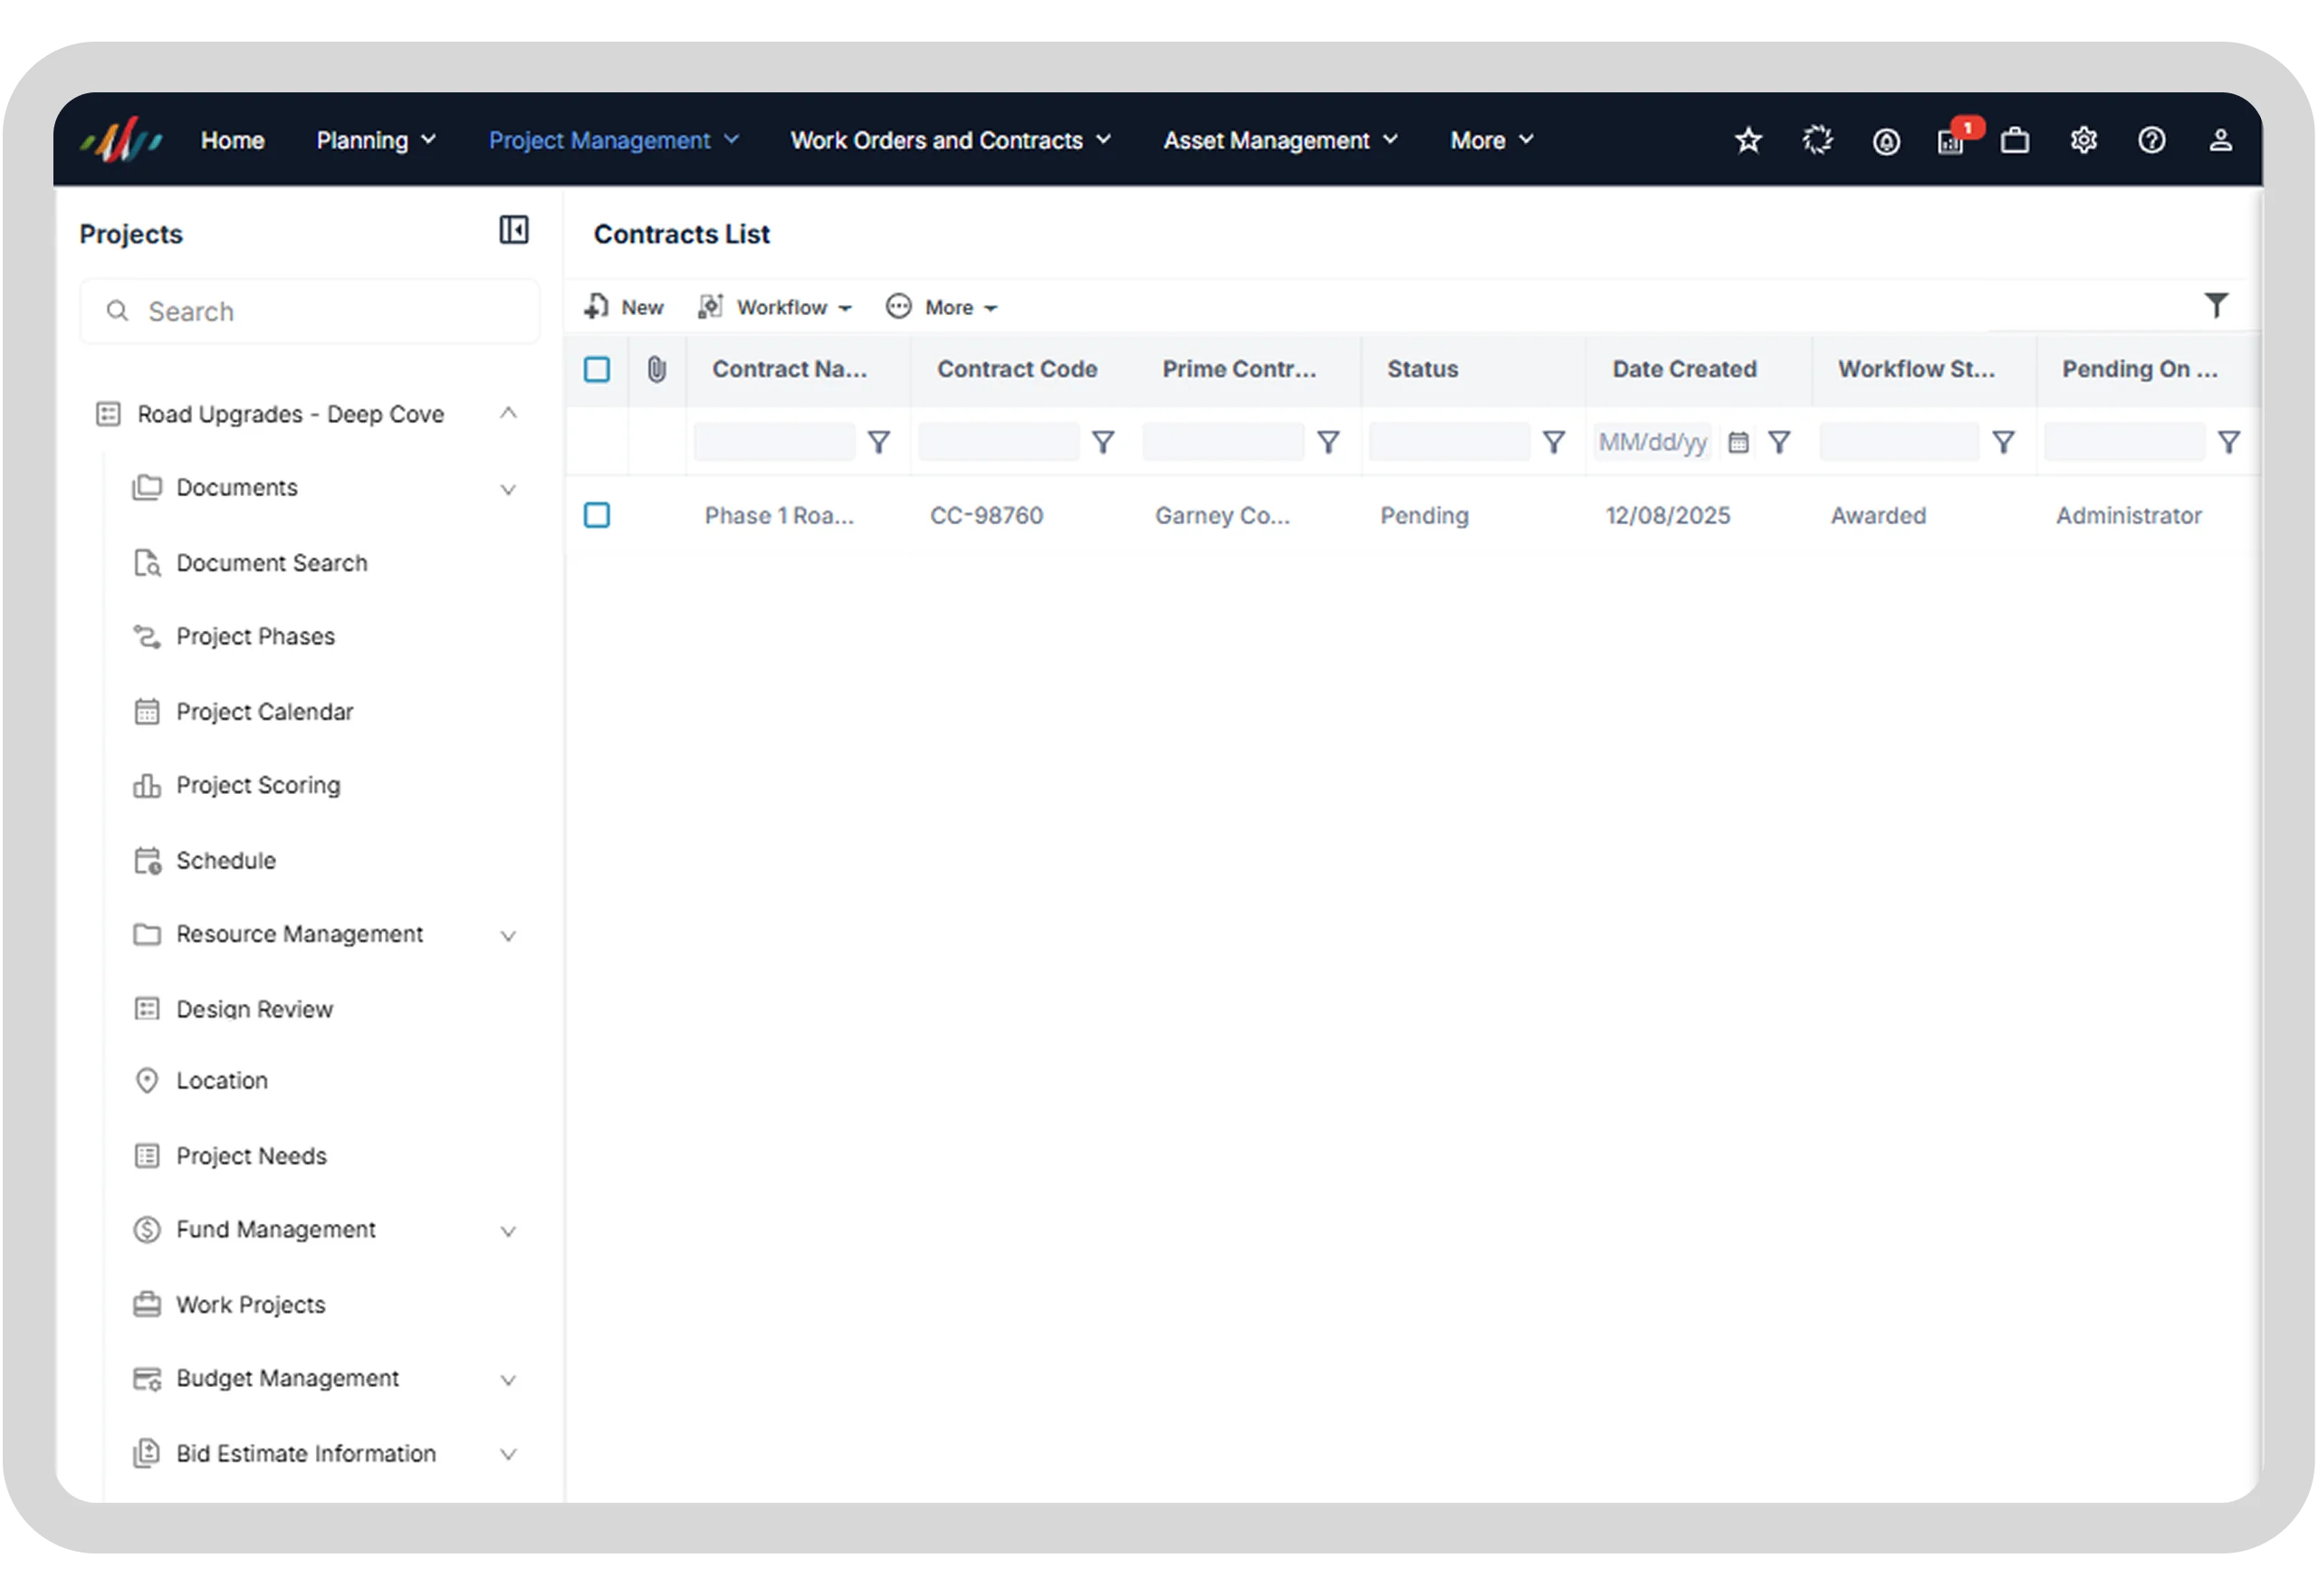
Task: Open the briefcase icon in top bar
Action: tap(2015, 140)
